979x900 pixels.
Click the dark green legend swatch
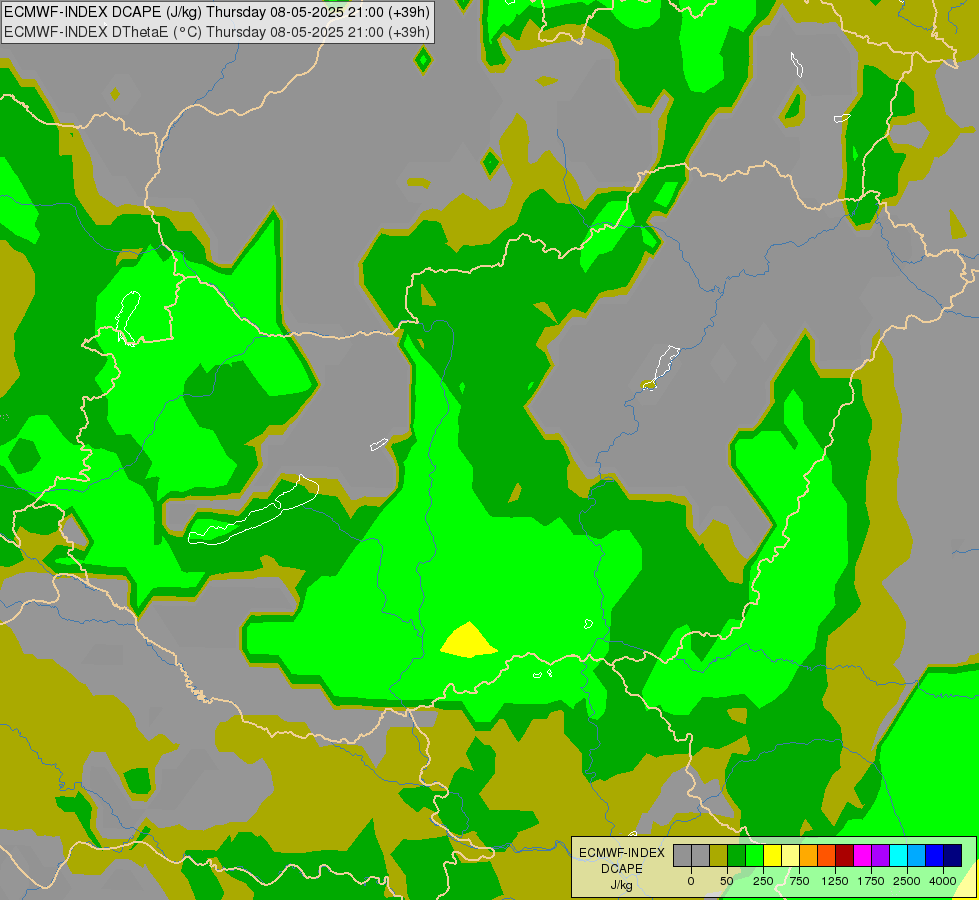[x=737, y=855]
